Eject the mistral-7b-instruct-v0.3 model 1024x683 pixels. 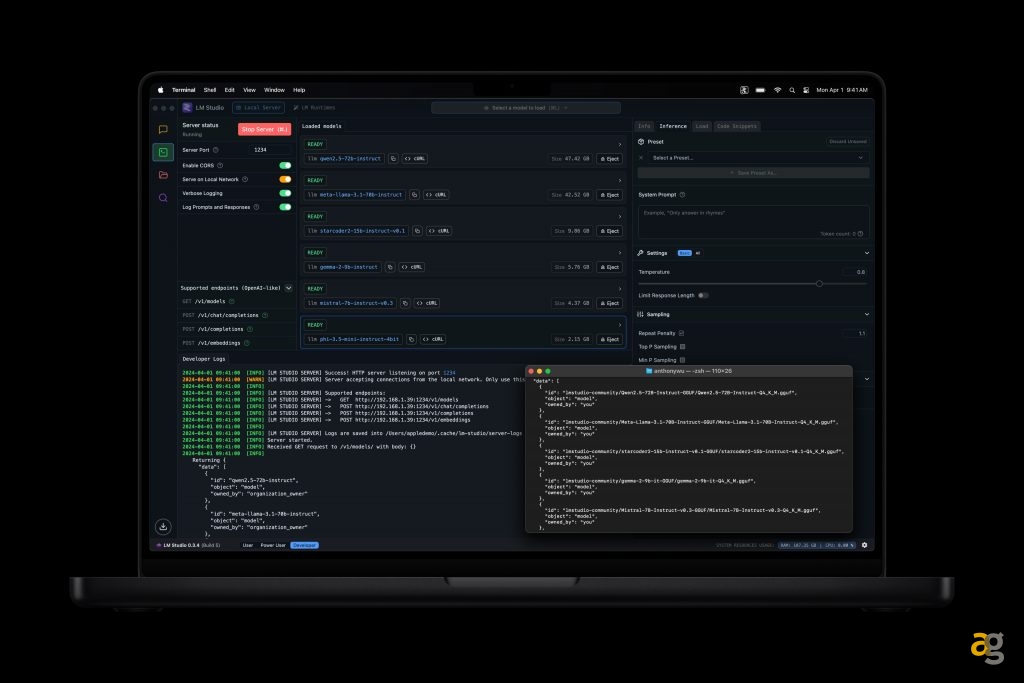point(609,303)
